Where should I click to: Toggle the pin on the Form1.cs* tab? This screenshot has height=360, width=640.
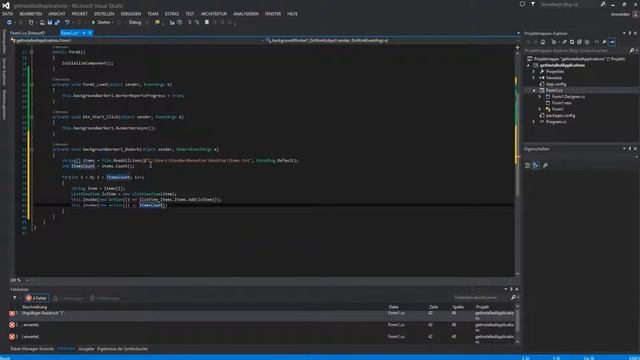pos(84,33)
